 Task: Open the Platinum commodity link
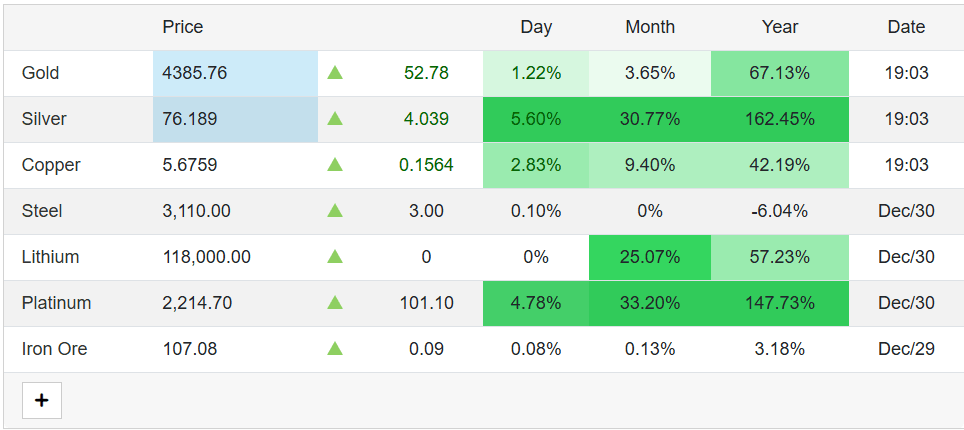pos(57,303)
